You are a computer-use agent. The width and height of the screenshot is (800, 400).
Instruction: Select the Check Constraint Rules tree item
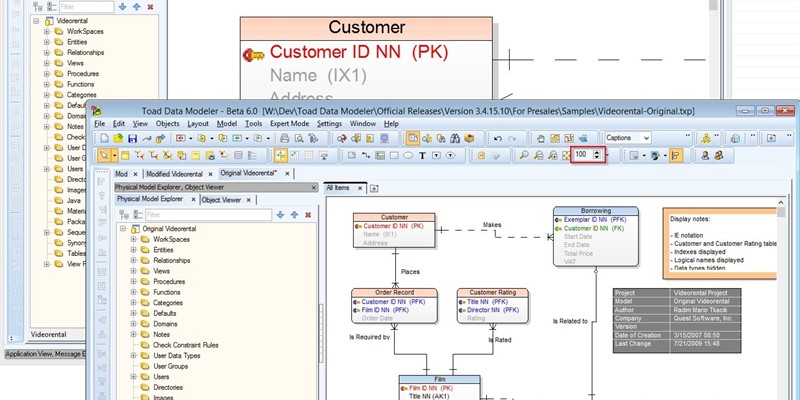pyautogui.click(x=186, y=345)
